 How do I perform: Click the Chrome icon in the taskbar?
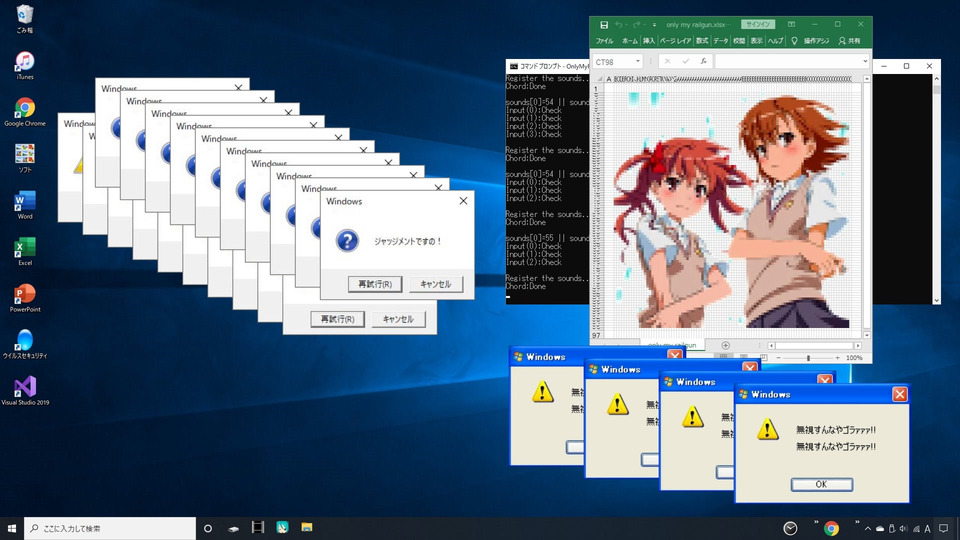pos(830,528)
